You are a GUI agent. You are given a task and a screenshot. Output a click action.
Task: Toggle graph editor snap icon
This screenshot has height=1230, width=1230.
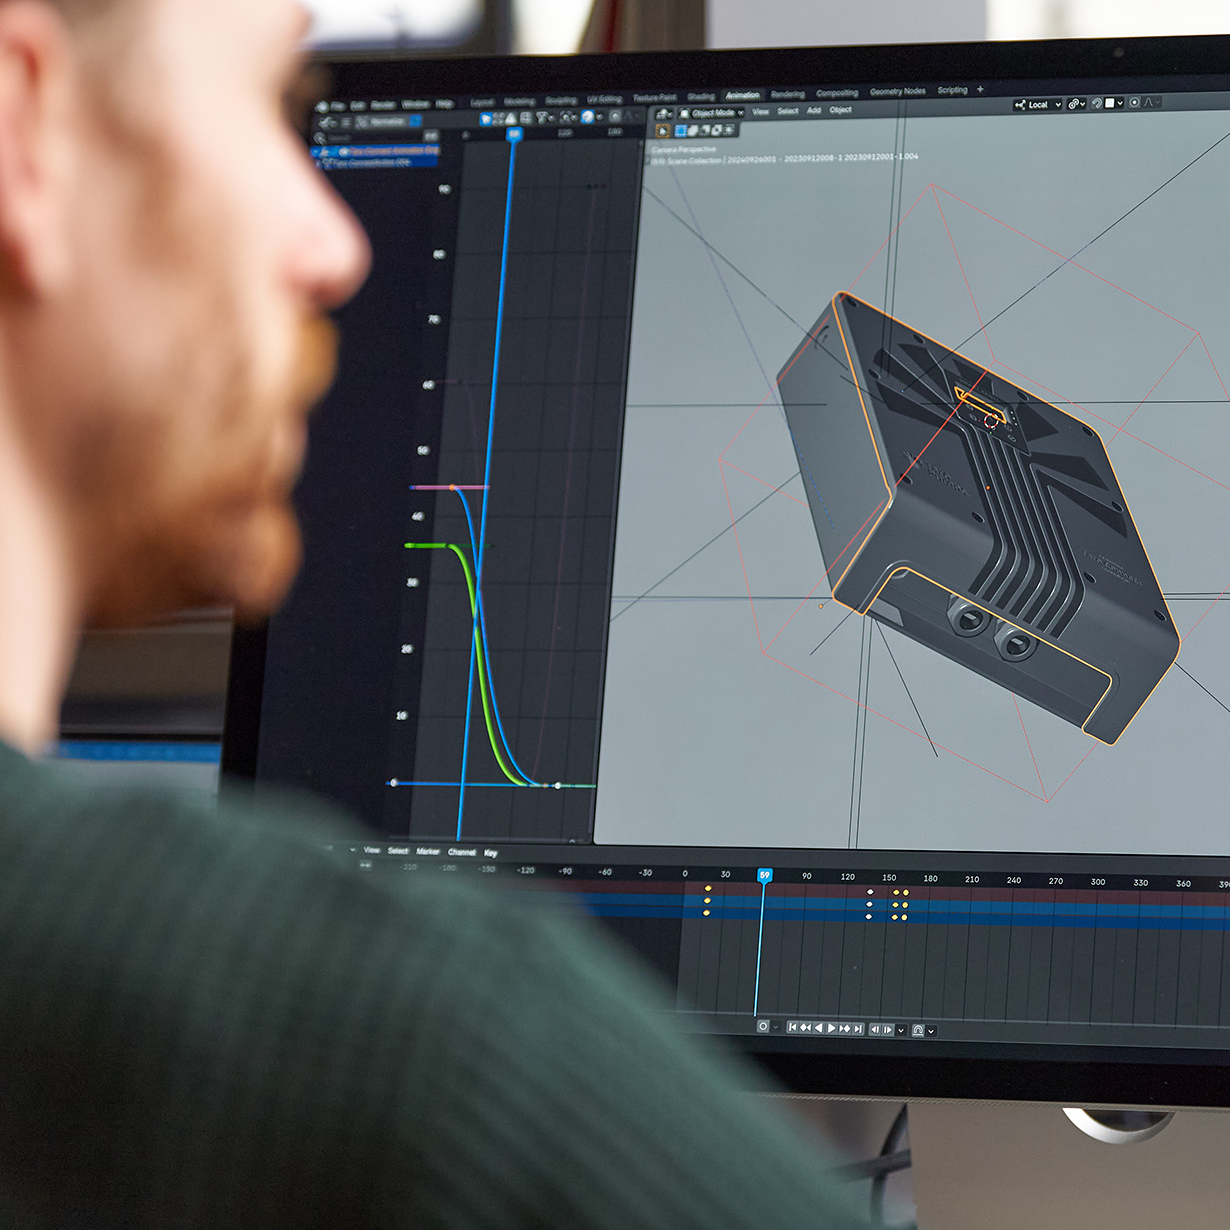click(587, 117)
